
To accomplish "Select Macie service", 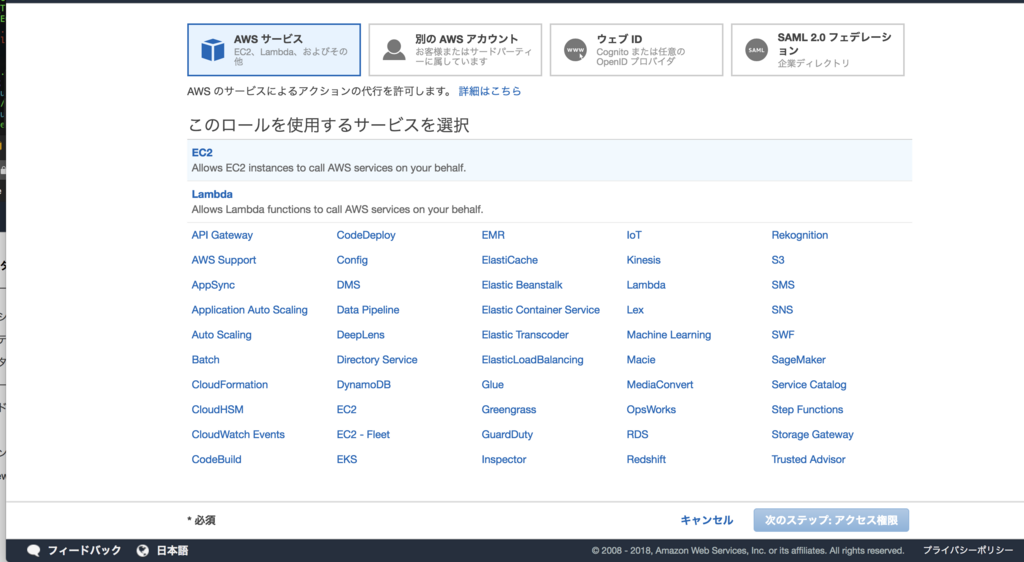I will pos(641,360).
